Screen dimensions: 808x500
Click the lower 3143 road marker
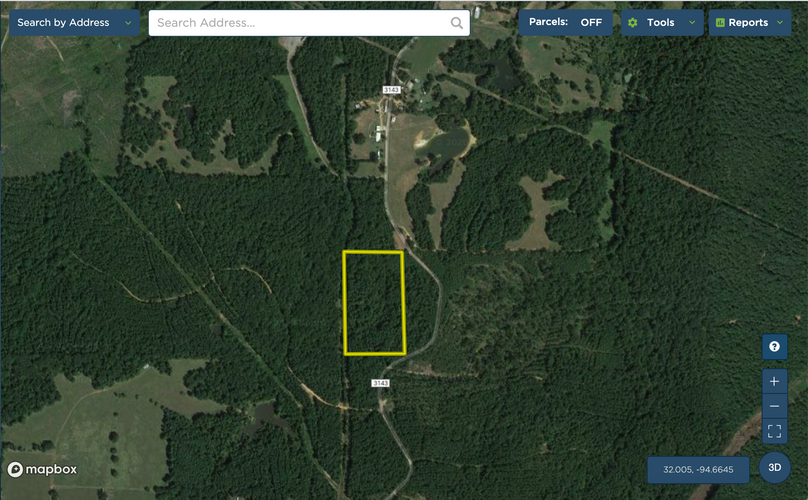380,383
